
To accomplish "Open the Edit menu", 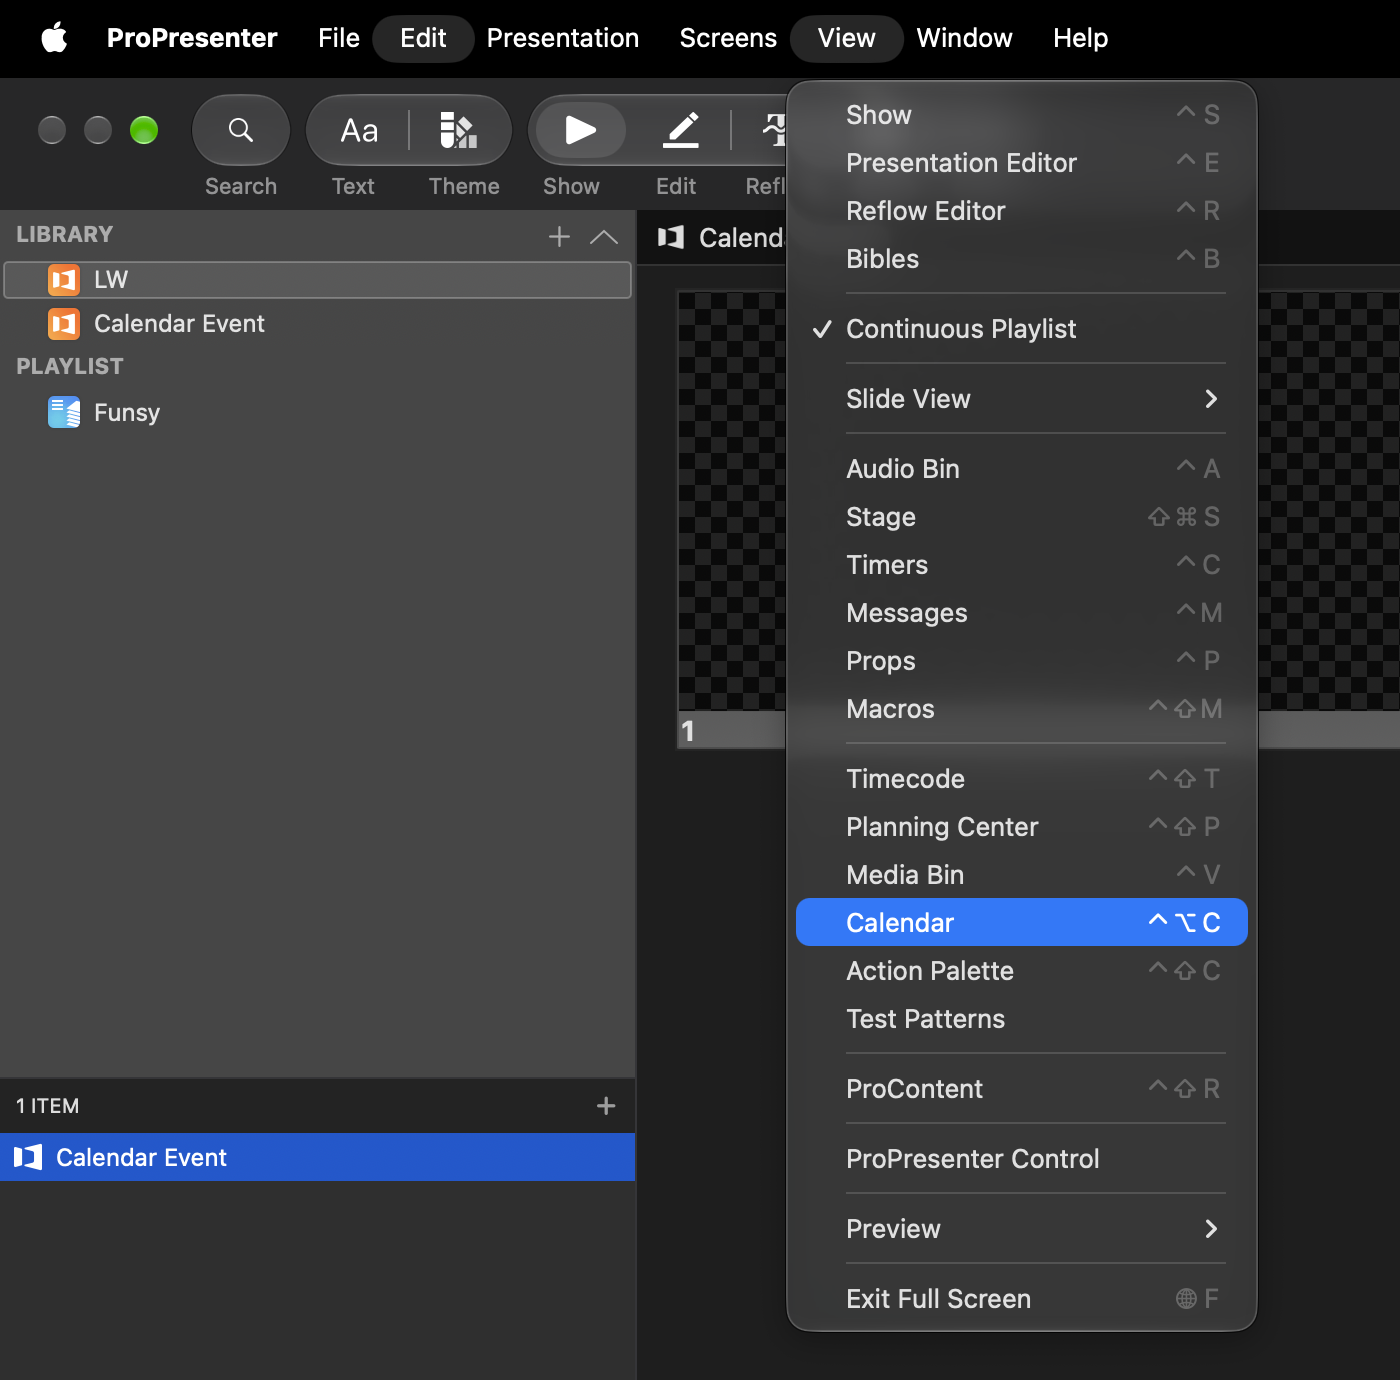I will pyautogui.click(x=423, y=38).
